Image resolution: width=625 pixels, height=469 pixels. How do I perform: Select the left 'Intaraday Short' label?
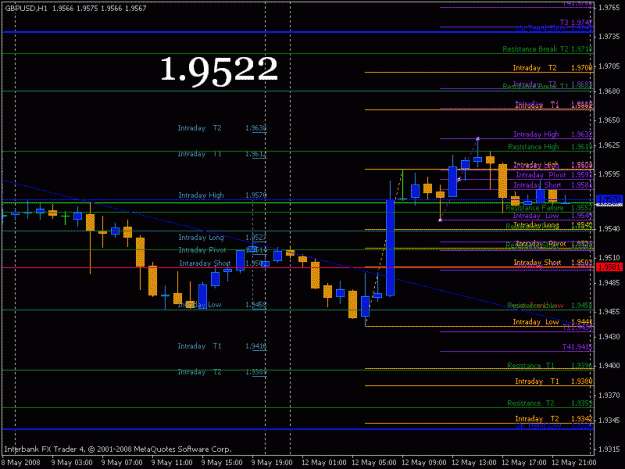point(205,263)
